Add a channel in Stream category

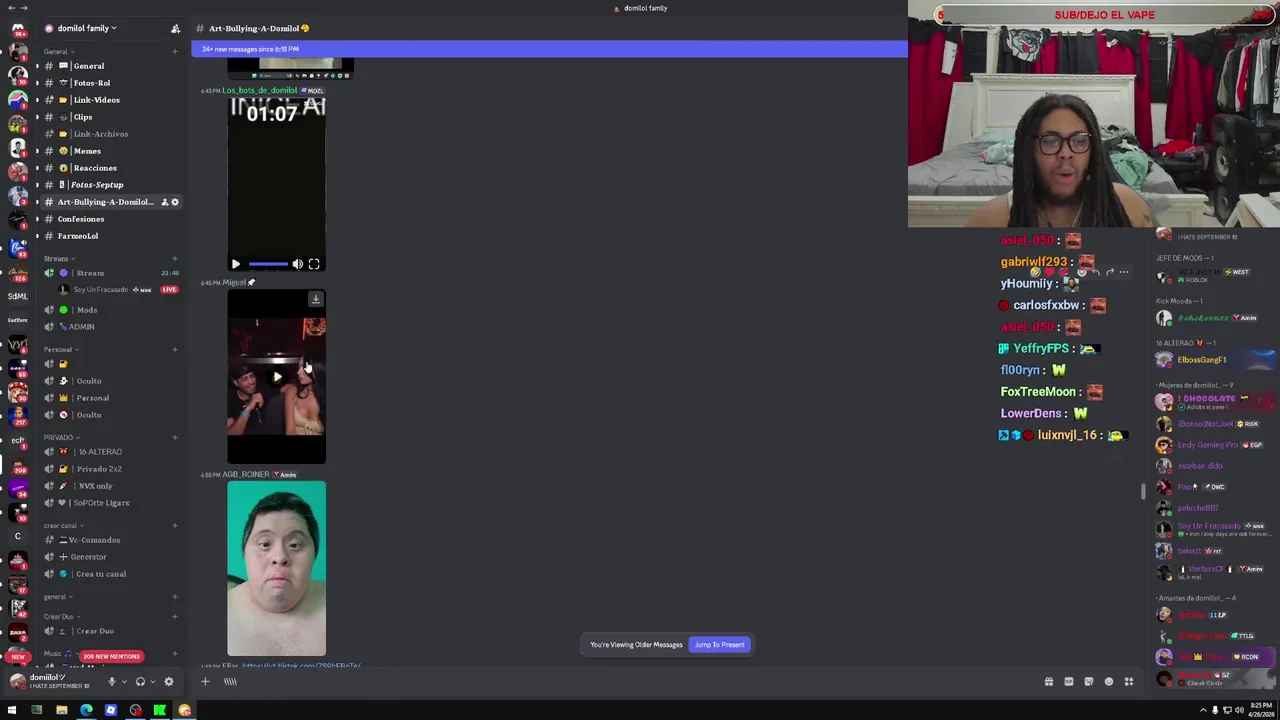click(x=174, y=259)
